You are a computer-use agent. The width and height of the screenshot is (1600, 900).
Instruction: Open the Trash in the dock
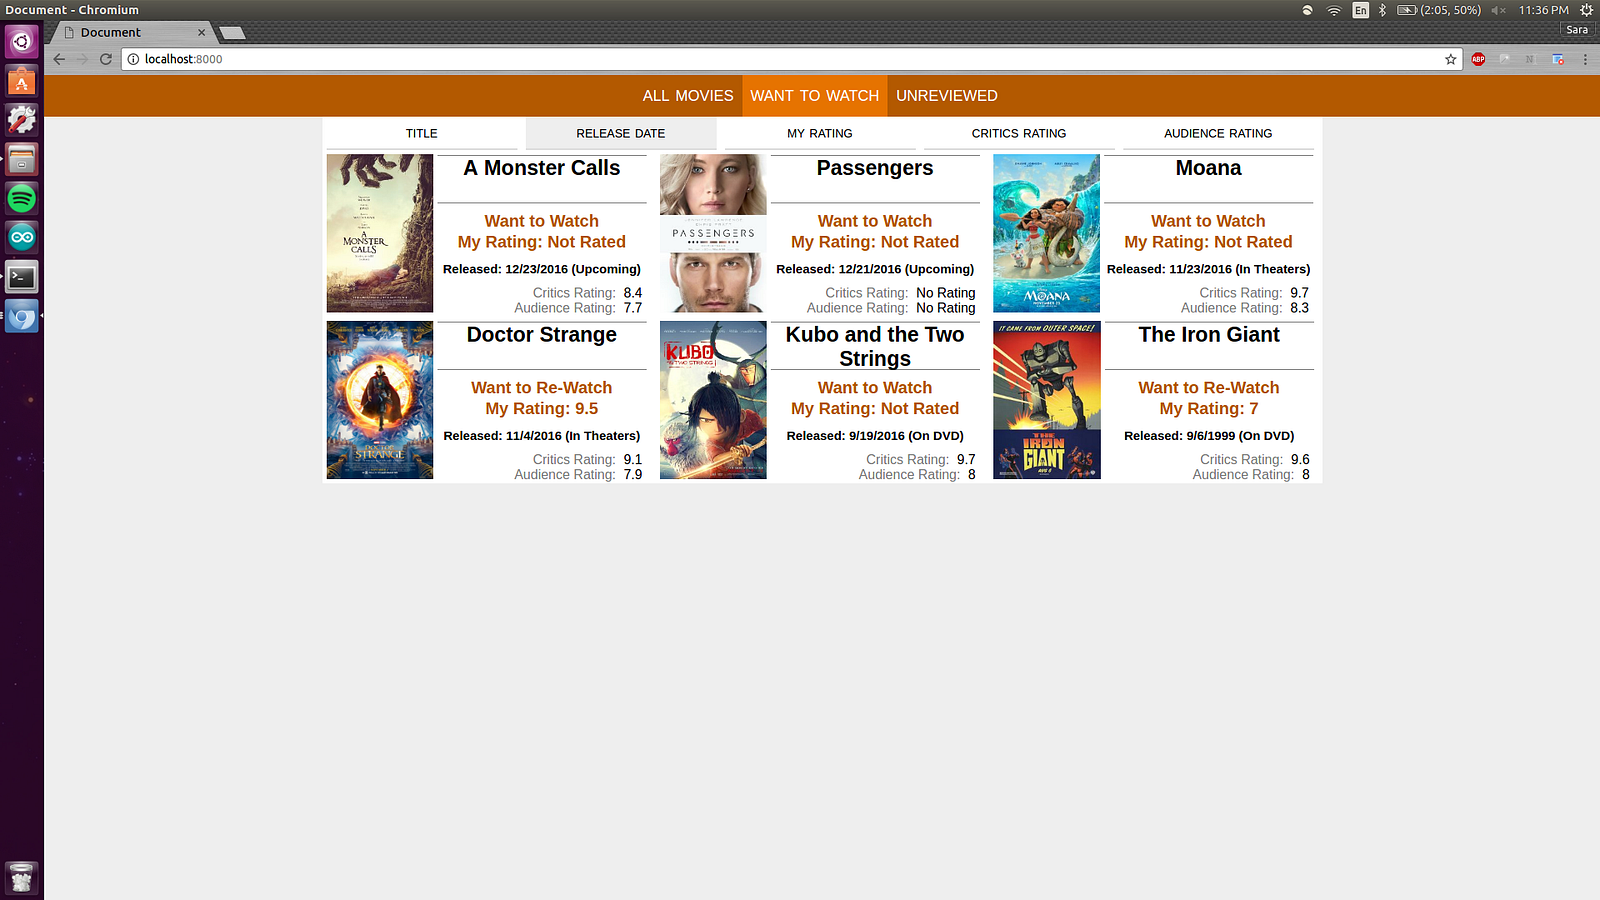click(22, 877)
